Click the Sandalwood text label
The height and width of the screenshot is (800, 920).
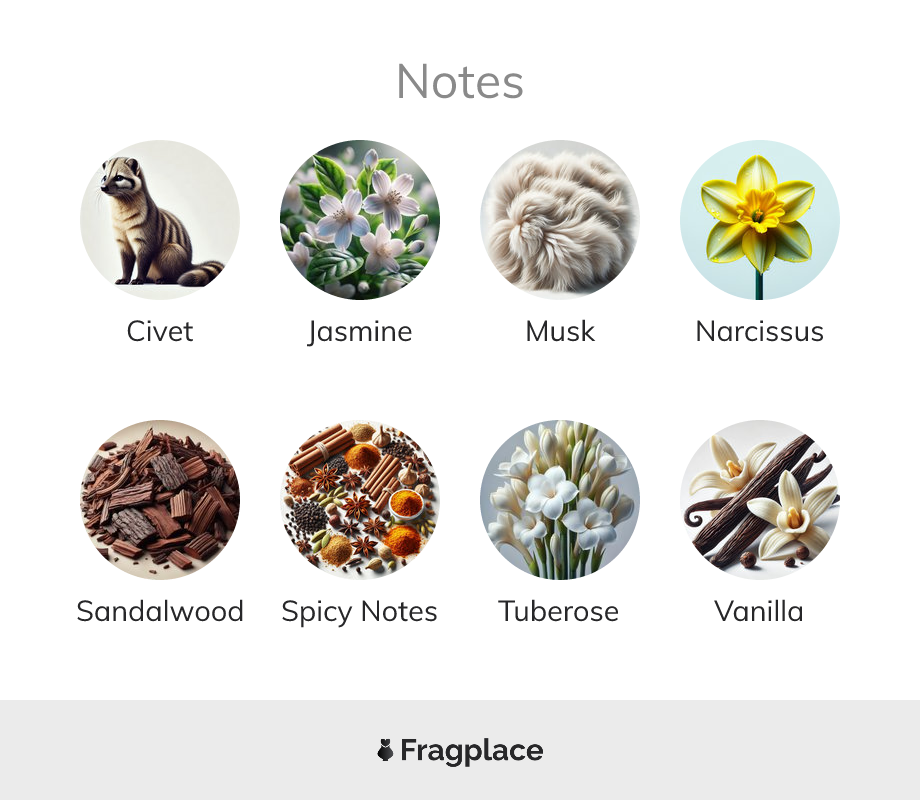(x=160, y=612)
